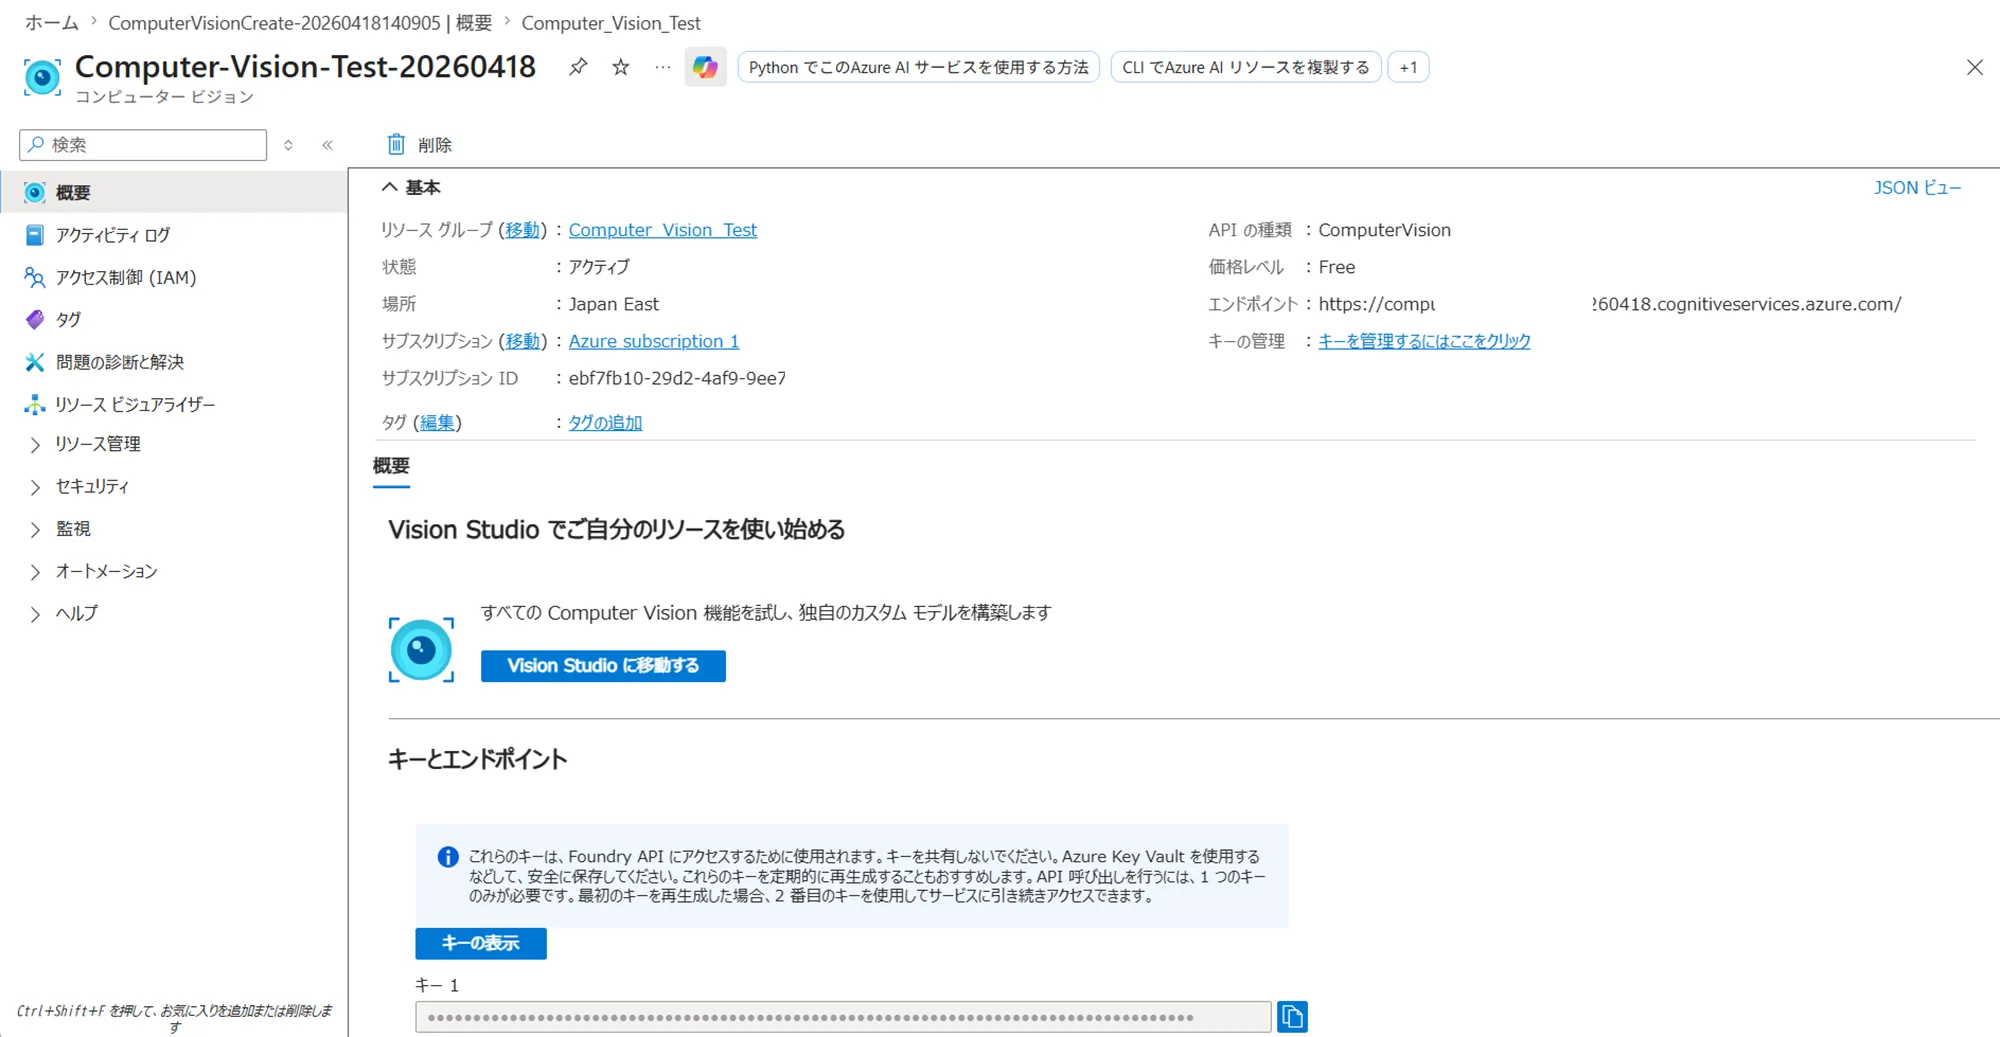Click 移動 link next to サブスクリプション
Screen dimensions: 2000x1037
pyautogui.click(x=522, y=341)
